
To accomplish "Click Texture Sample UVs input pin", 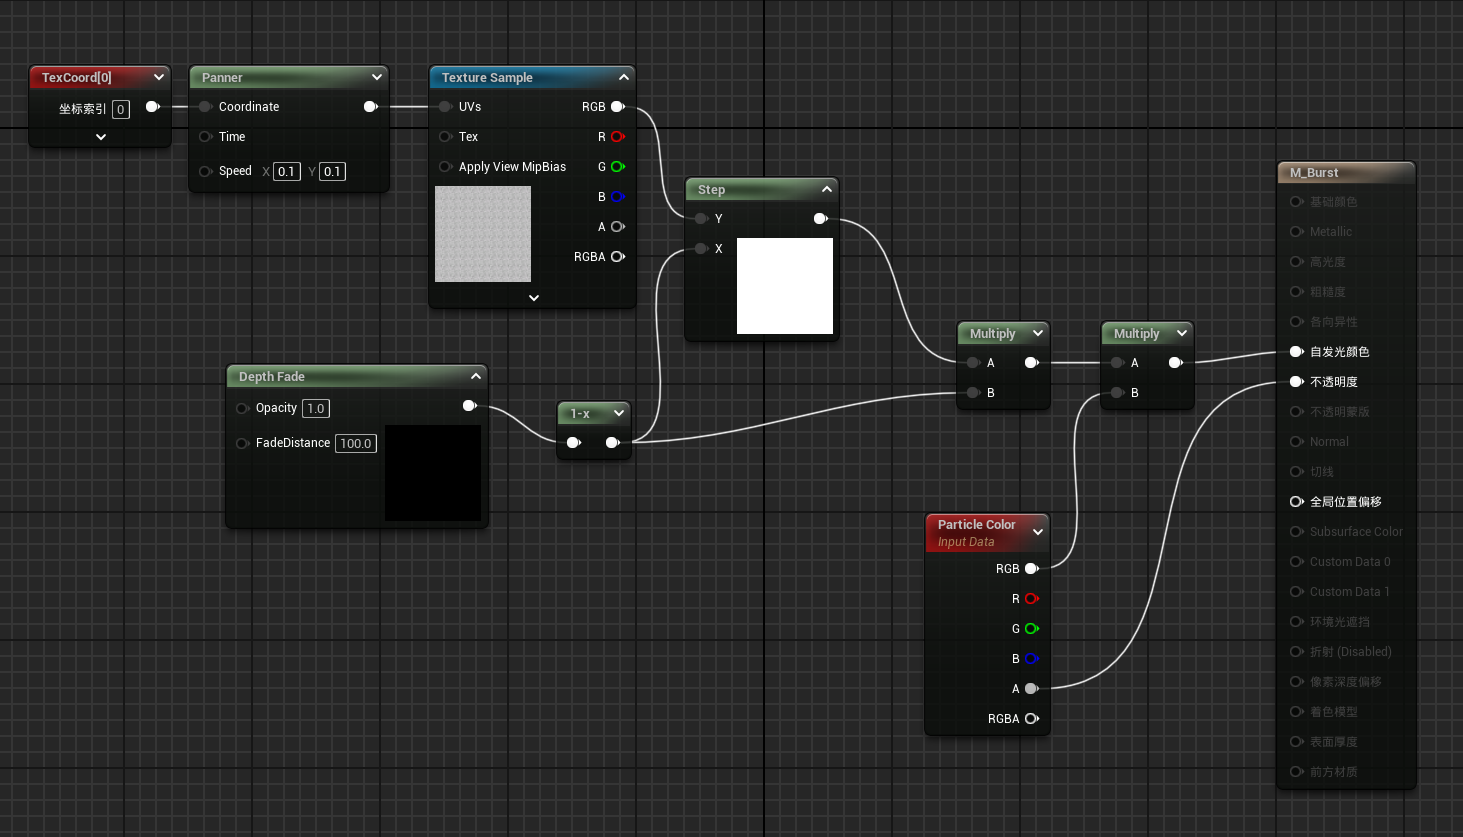I will coord(444,107).
